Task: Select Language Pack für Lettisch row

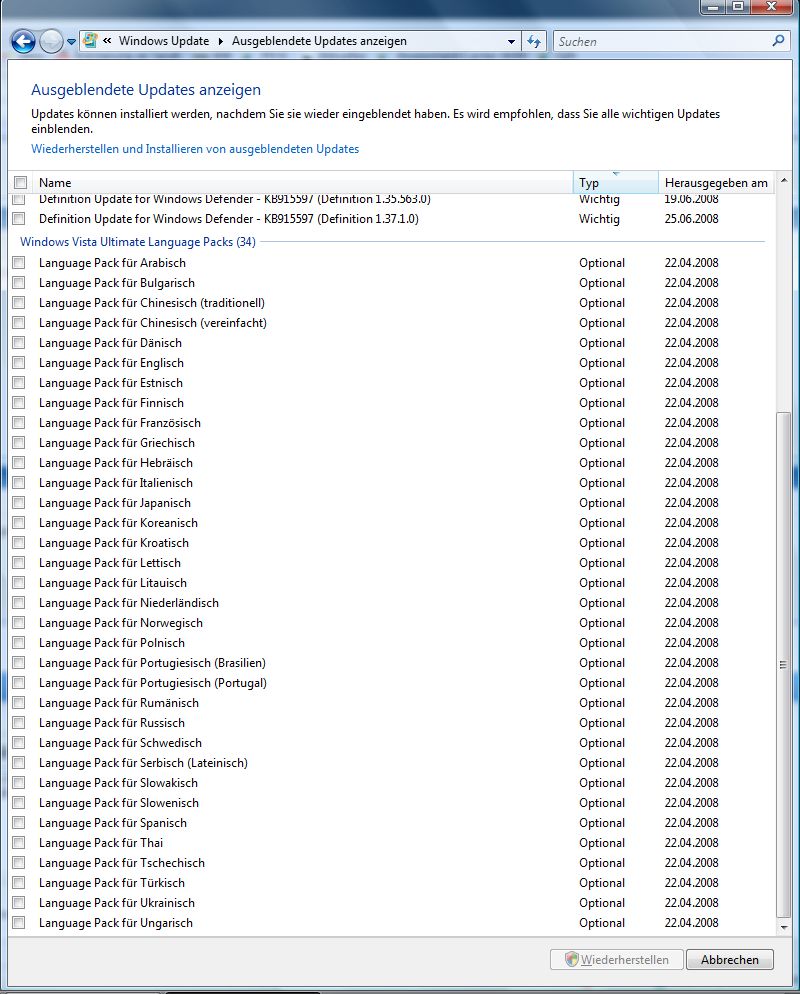Action: [x=392, y=563]
